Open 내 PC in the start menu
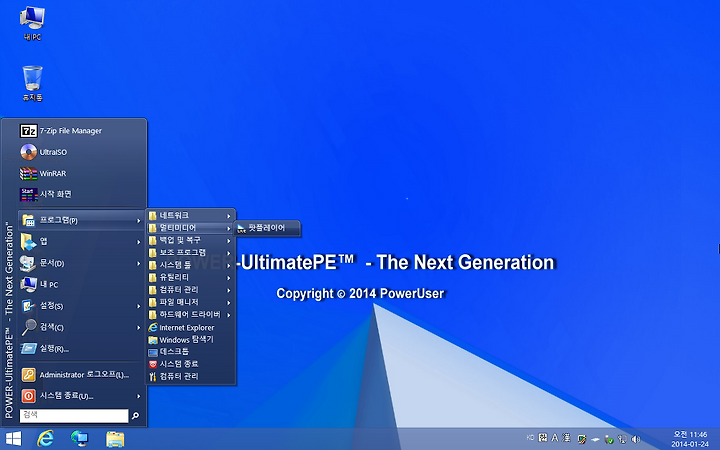The width and height of the screenshot is (720, 450). coord(82,285)
